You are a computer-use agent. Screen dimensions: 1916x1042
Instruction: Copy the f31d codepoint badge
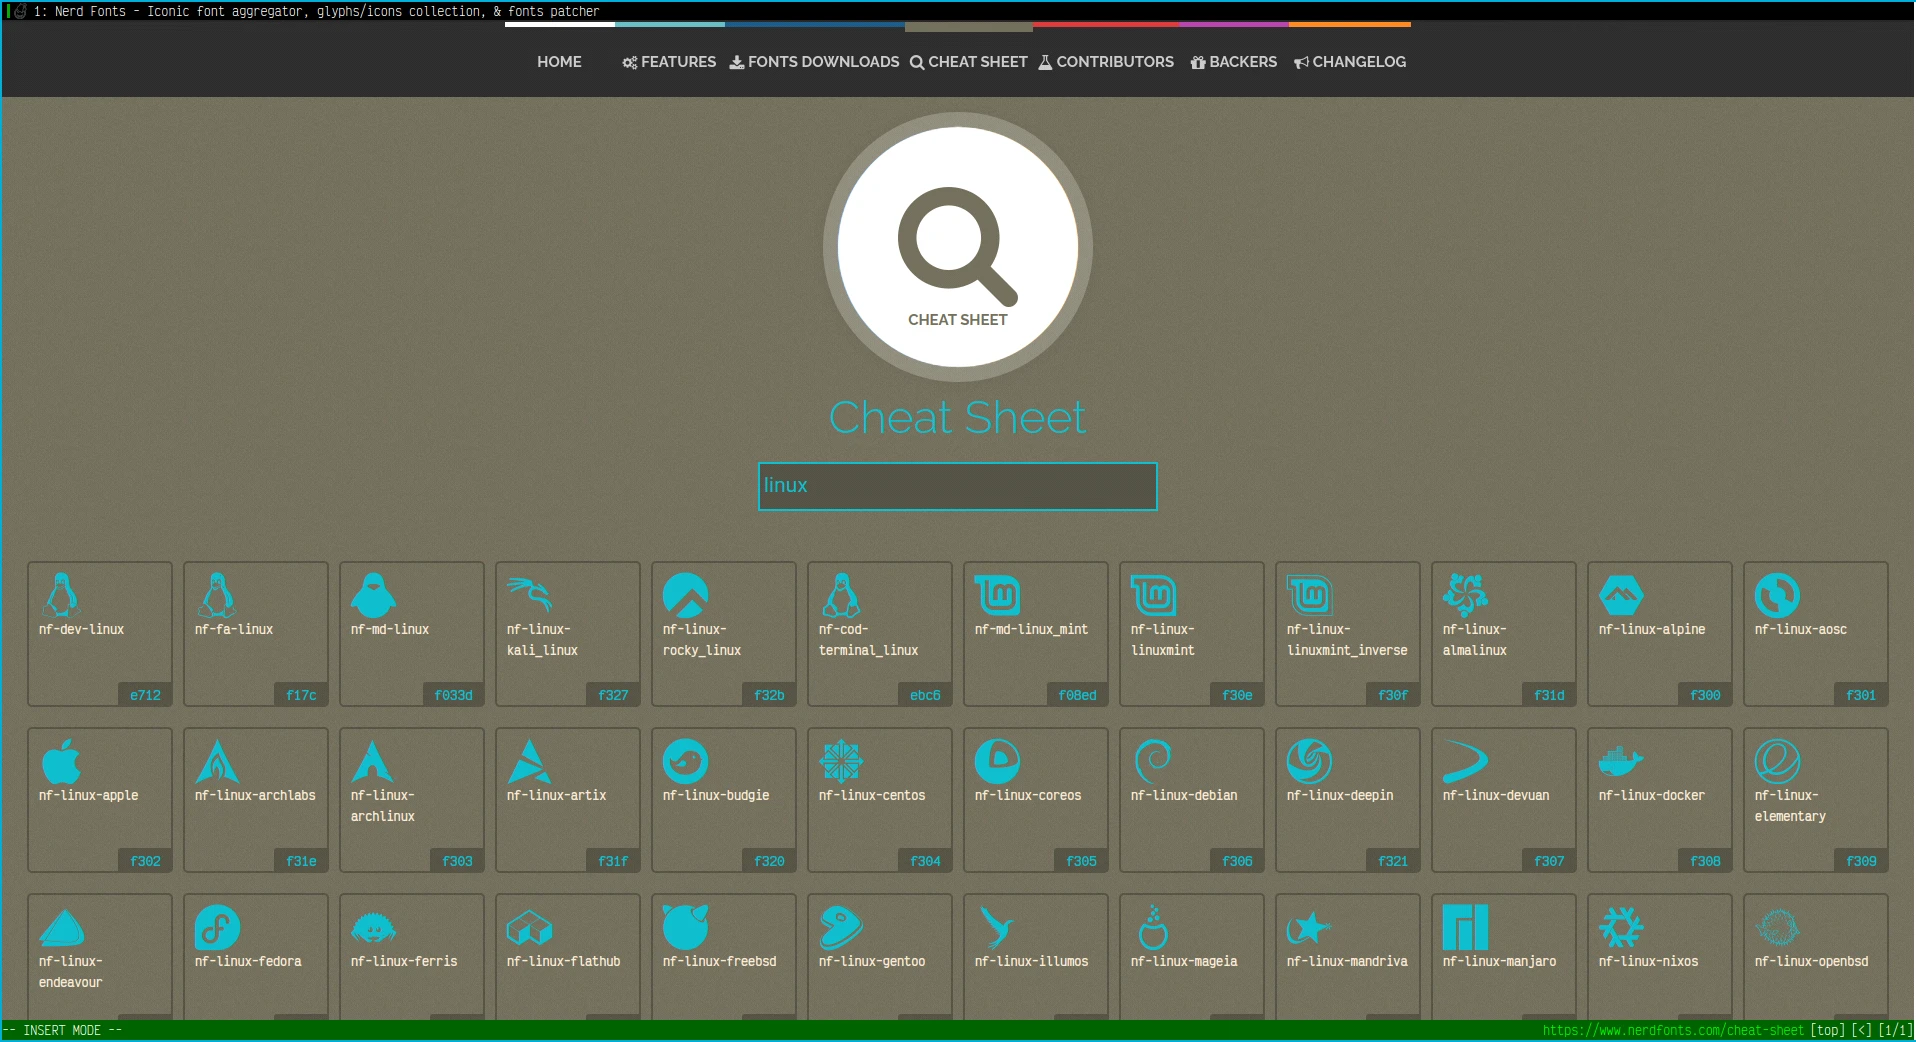click(1549, 695)
